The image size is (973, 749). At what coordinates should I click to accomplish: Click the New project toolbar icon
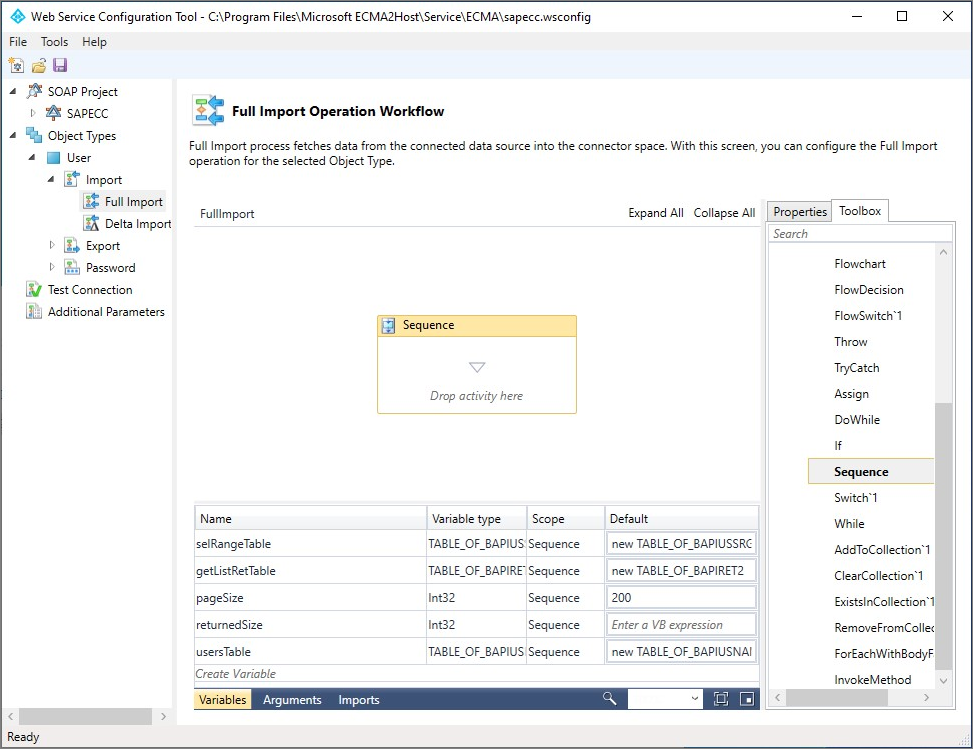[16, 65]
